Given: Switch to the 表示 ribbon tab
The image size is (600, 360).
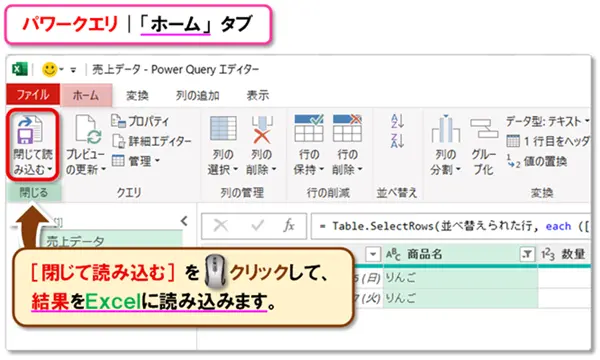Looking at the screenshot, I should pos(258,95).
